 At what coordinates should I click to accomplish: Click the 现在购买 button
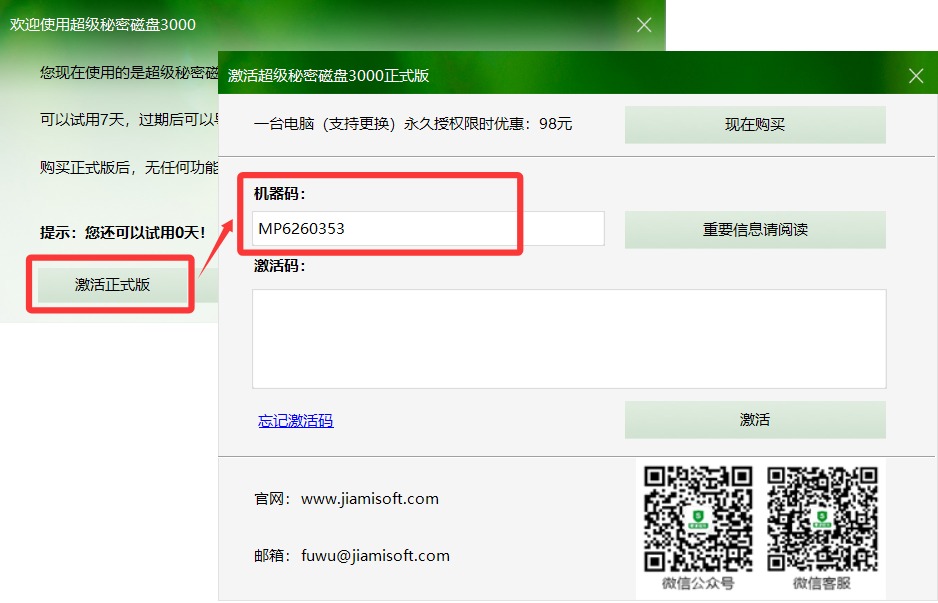pyautogui.click(x=755, y=124)
